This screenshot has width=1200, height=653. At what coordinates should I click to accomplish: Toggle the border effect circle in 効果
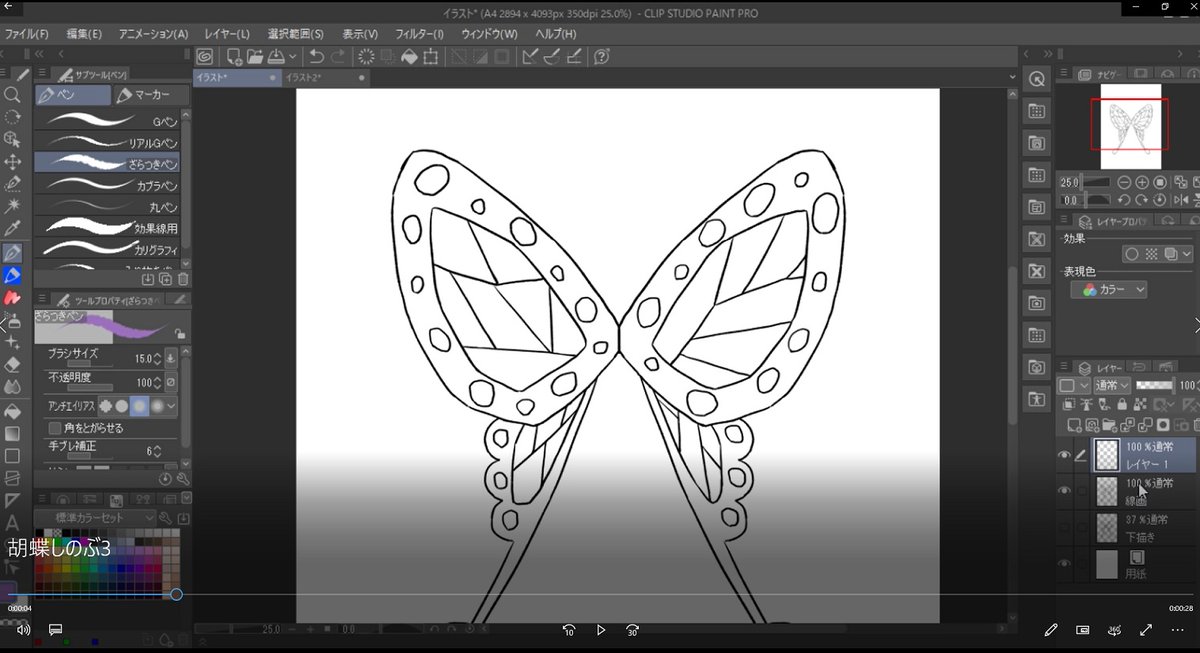pos(1131,255)
